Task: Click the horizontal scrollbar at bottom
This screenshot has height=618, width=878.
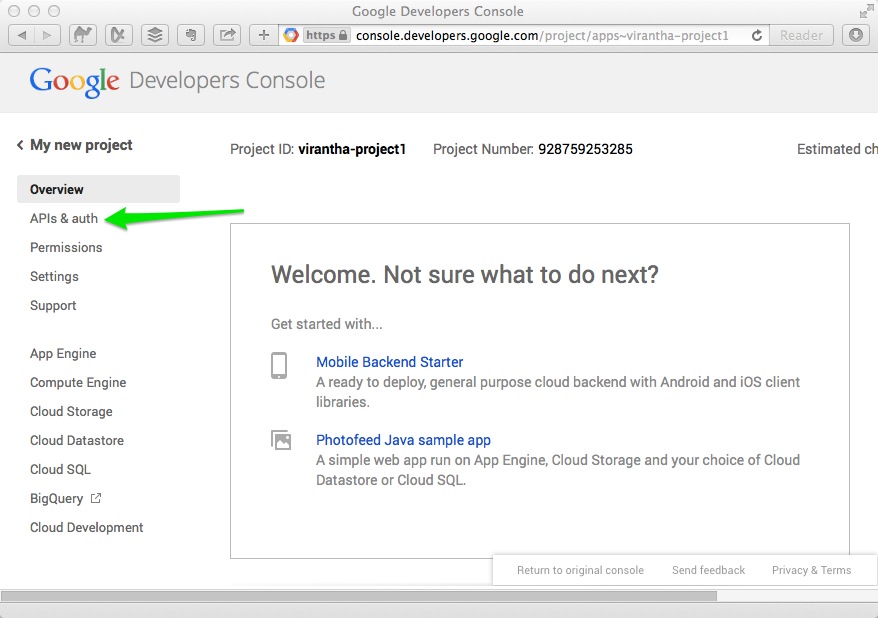Action: (x=360, y=596)
